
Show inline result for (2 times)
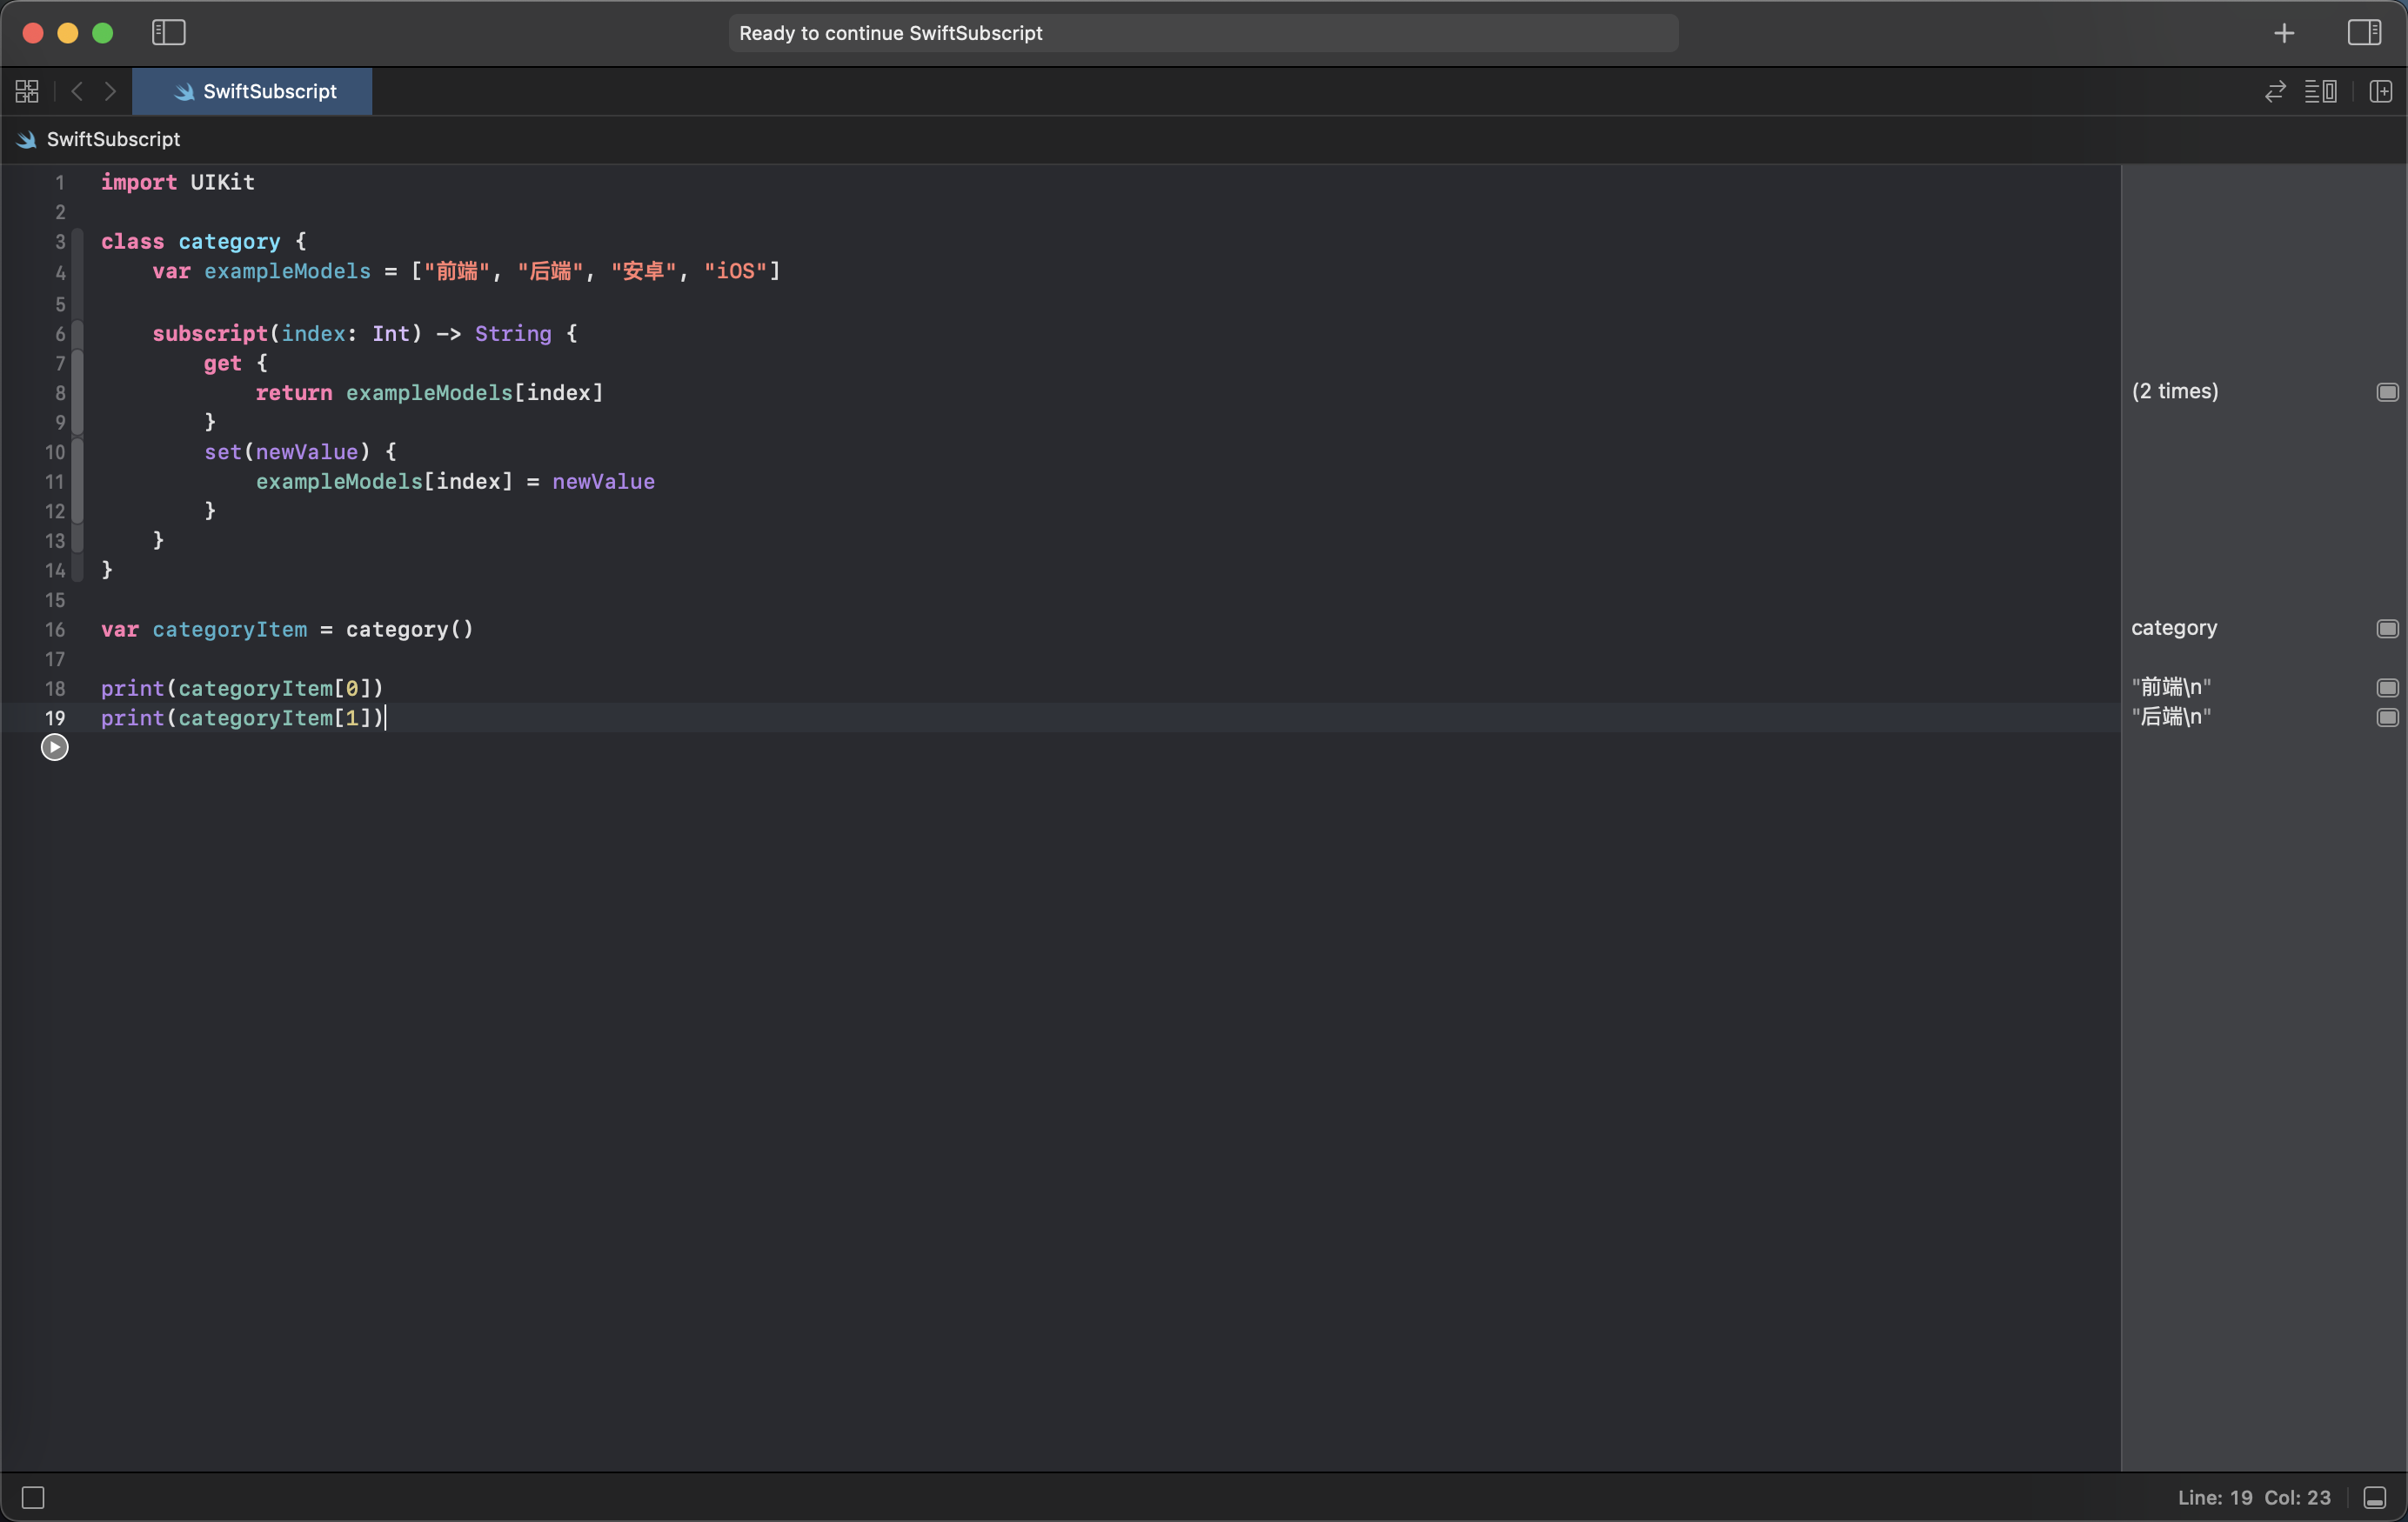[x=2387, y=392]
